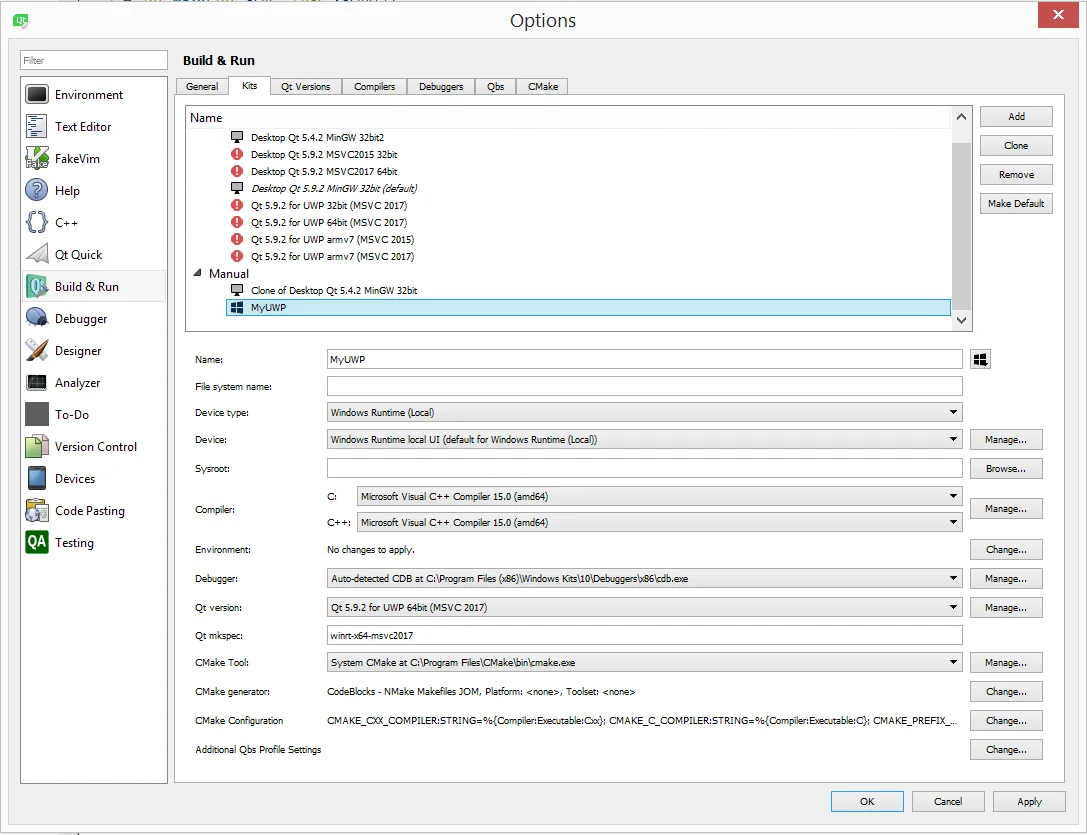
Task: Select the Devices tablet icon
Action: point(37,479)
